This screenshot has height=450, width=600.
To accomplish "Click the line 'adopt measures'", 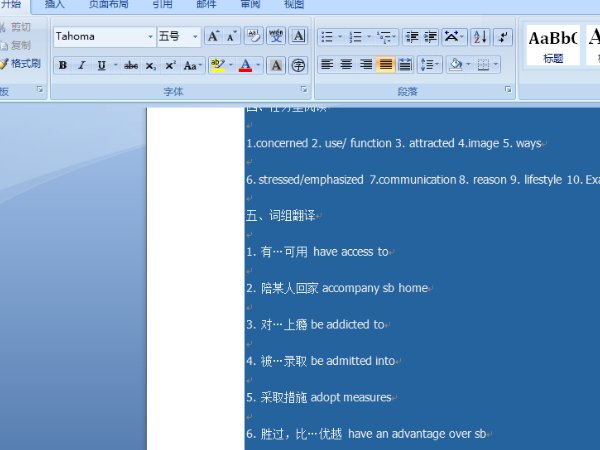I will (x=351, y=398).
